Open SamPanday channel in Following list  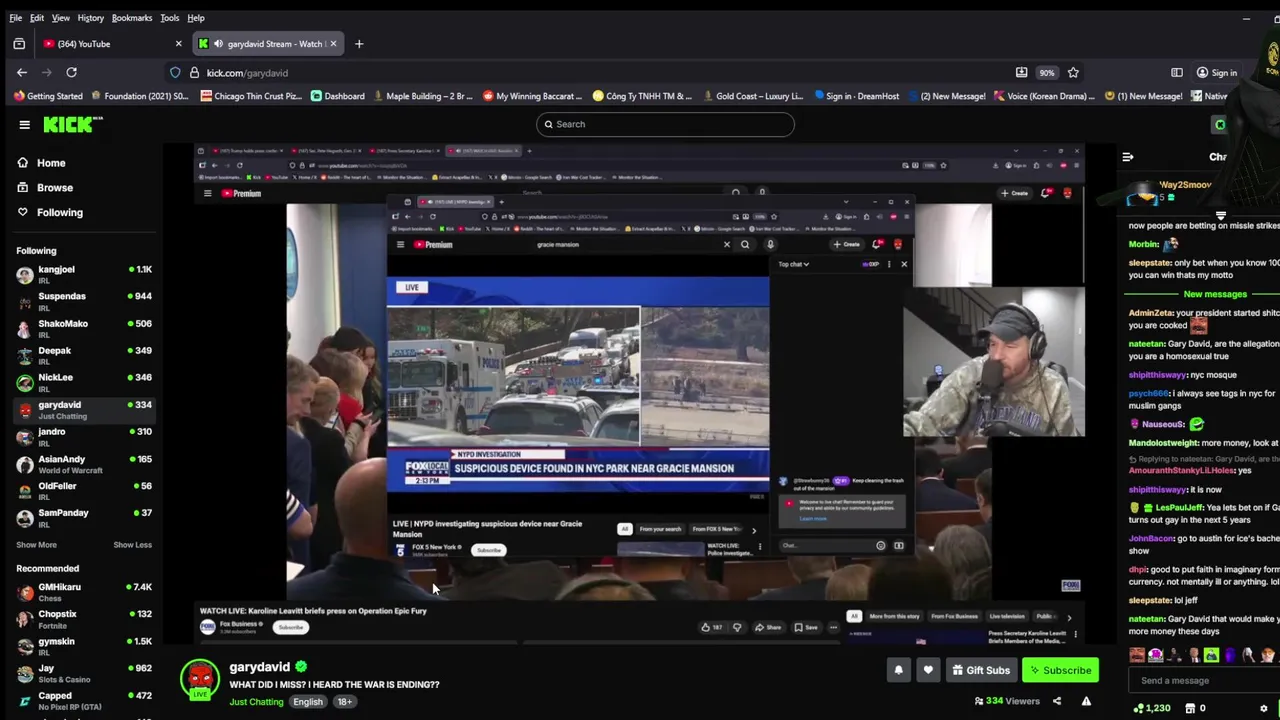point(84,518)
